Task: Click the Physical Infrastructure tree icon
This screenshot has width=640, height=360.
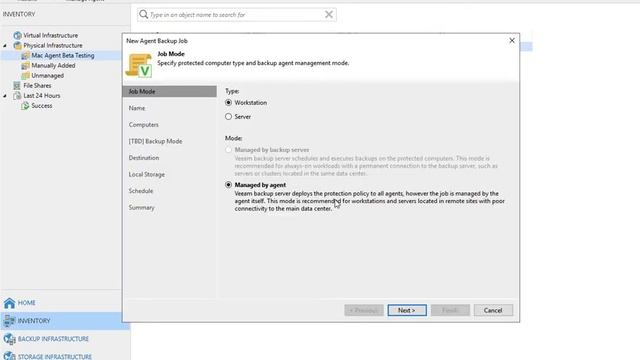Action: pyautogui.click(x=17, y=45)
